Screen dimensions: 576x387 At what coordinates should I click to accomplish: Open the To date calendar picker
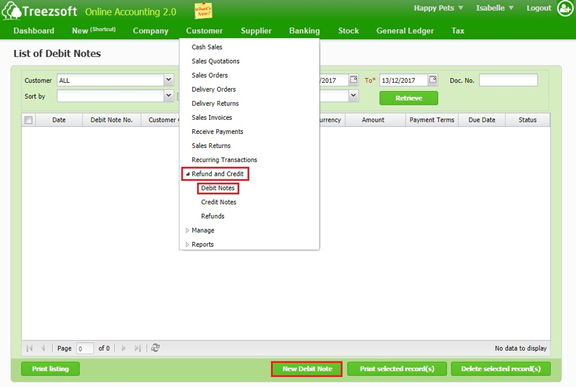point(433,80)
